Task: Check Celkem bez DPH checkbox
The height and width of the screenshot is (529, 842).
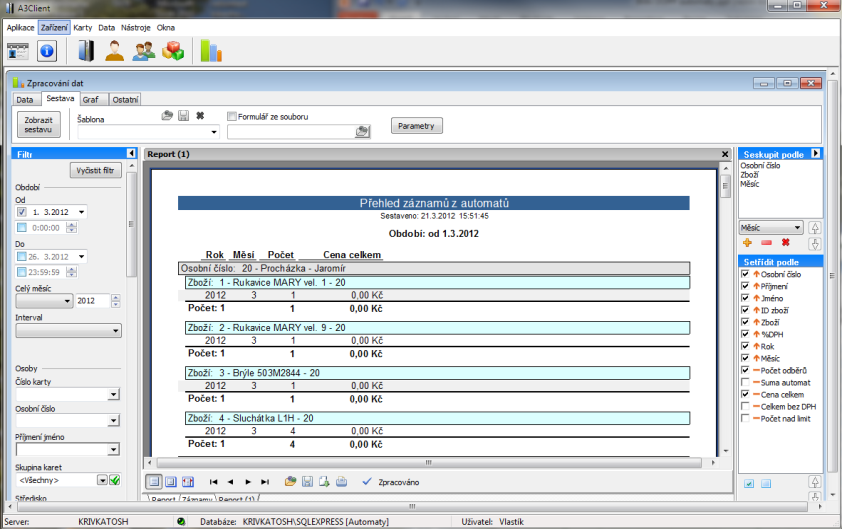Action: [745, 407]
